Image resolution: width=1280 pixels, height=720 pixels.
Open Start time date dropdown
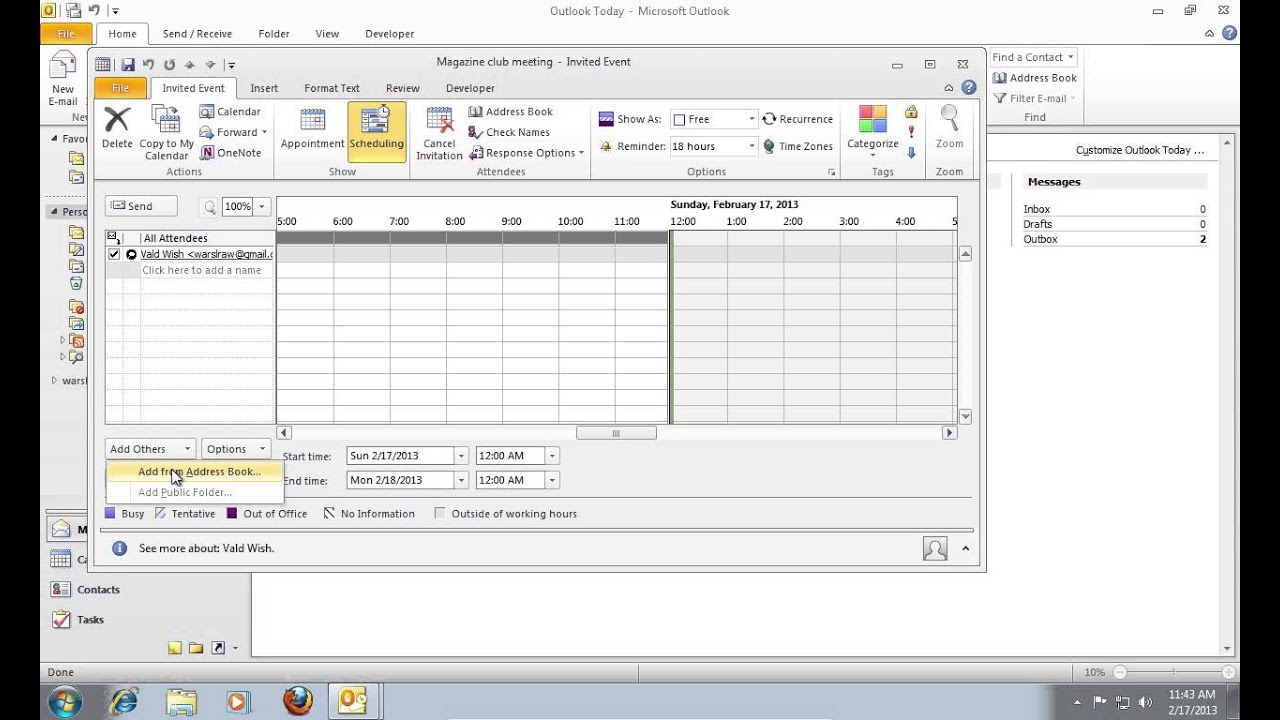(461, 455)
